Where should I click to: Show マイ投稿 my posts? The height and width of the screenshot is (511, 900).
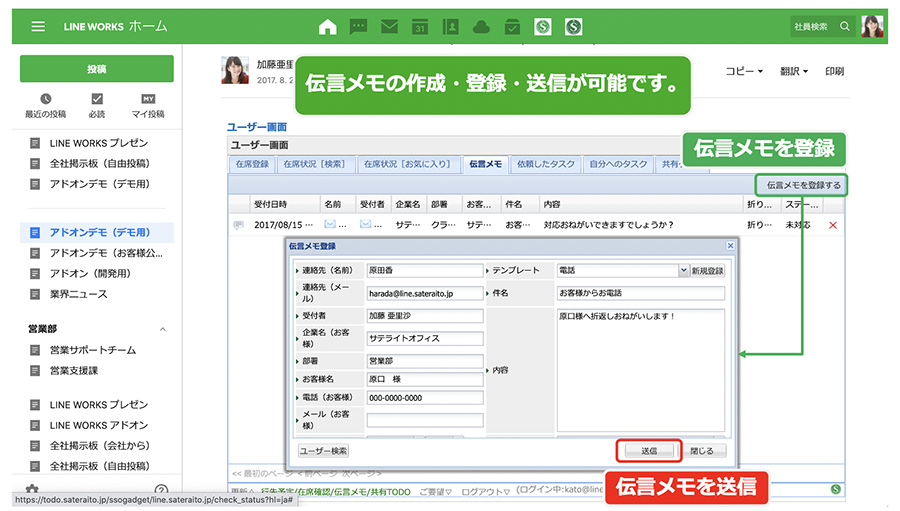tap(148, 106)
